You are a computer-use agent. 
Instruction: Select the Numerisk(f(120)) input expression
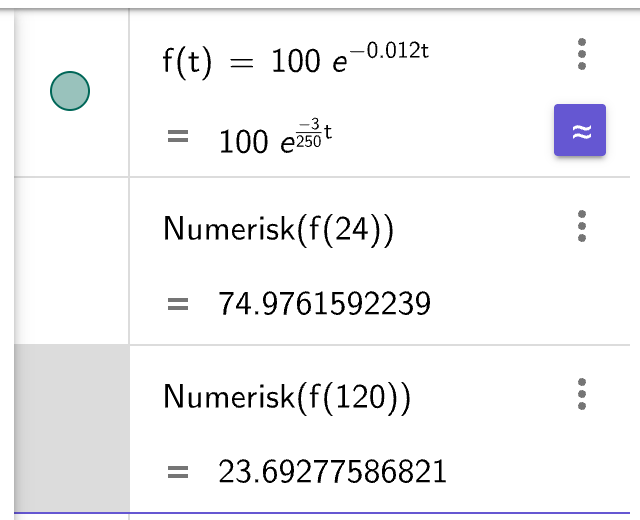coord(287,397)
